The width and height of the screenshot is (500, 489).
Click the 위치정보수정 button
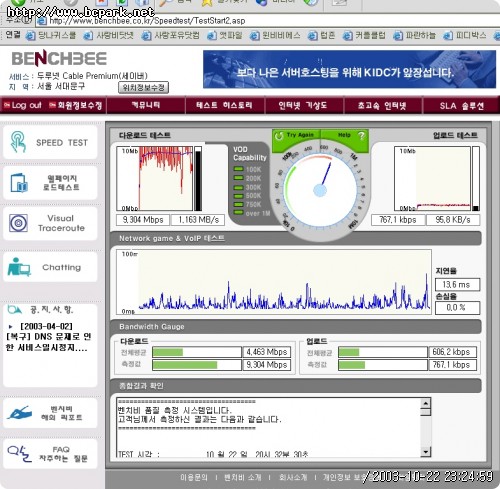click(x=144, y=87)
